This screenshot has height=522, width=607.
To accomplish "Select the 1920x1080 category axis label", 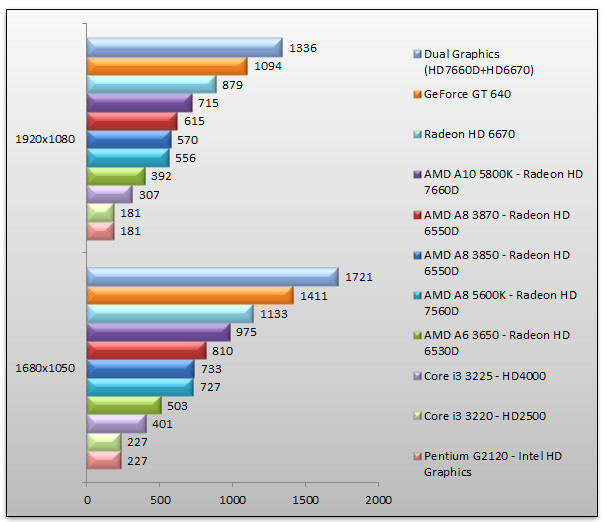I will point(45,139).
